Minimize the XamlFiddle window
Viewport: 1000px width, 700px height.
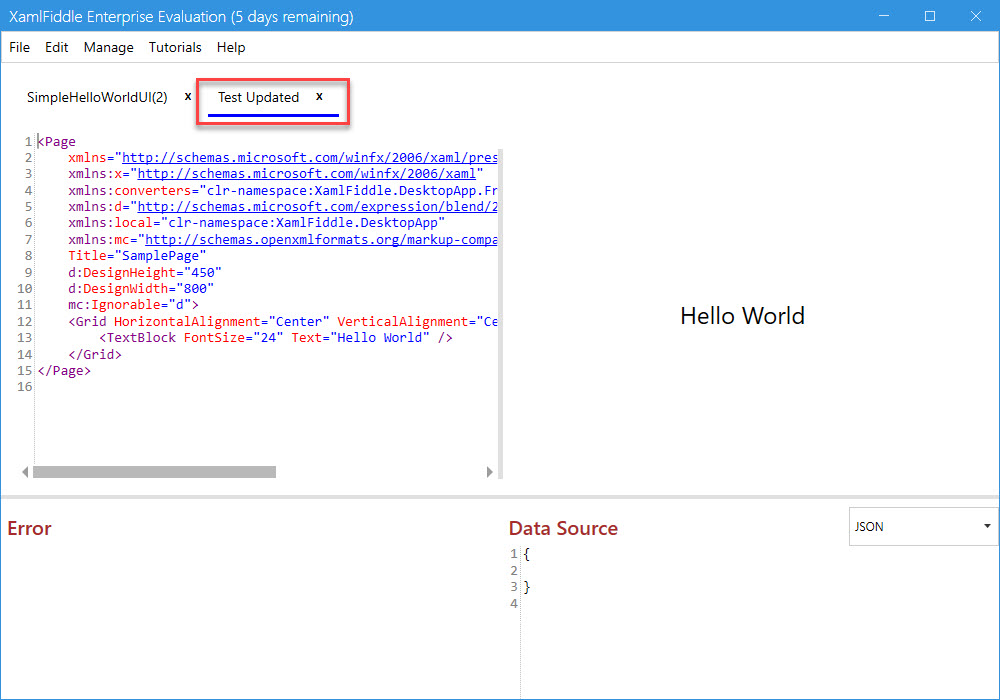click(x=884, y=16)
